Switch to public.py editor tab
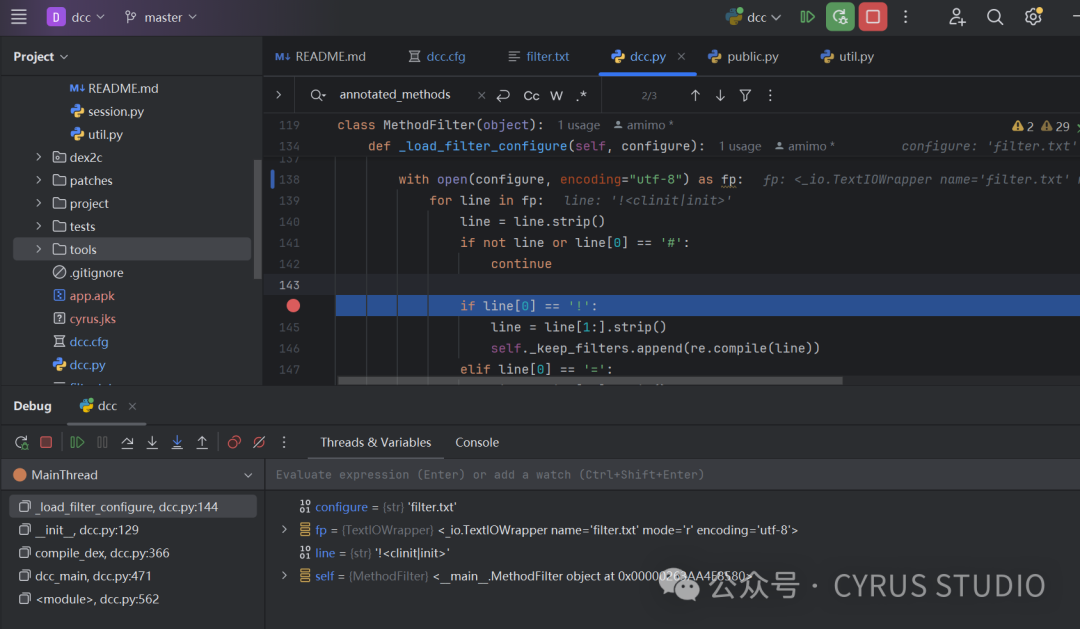1080x629 pixels. coord(743,56)
